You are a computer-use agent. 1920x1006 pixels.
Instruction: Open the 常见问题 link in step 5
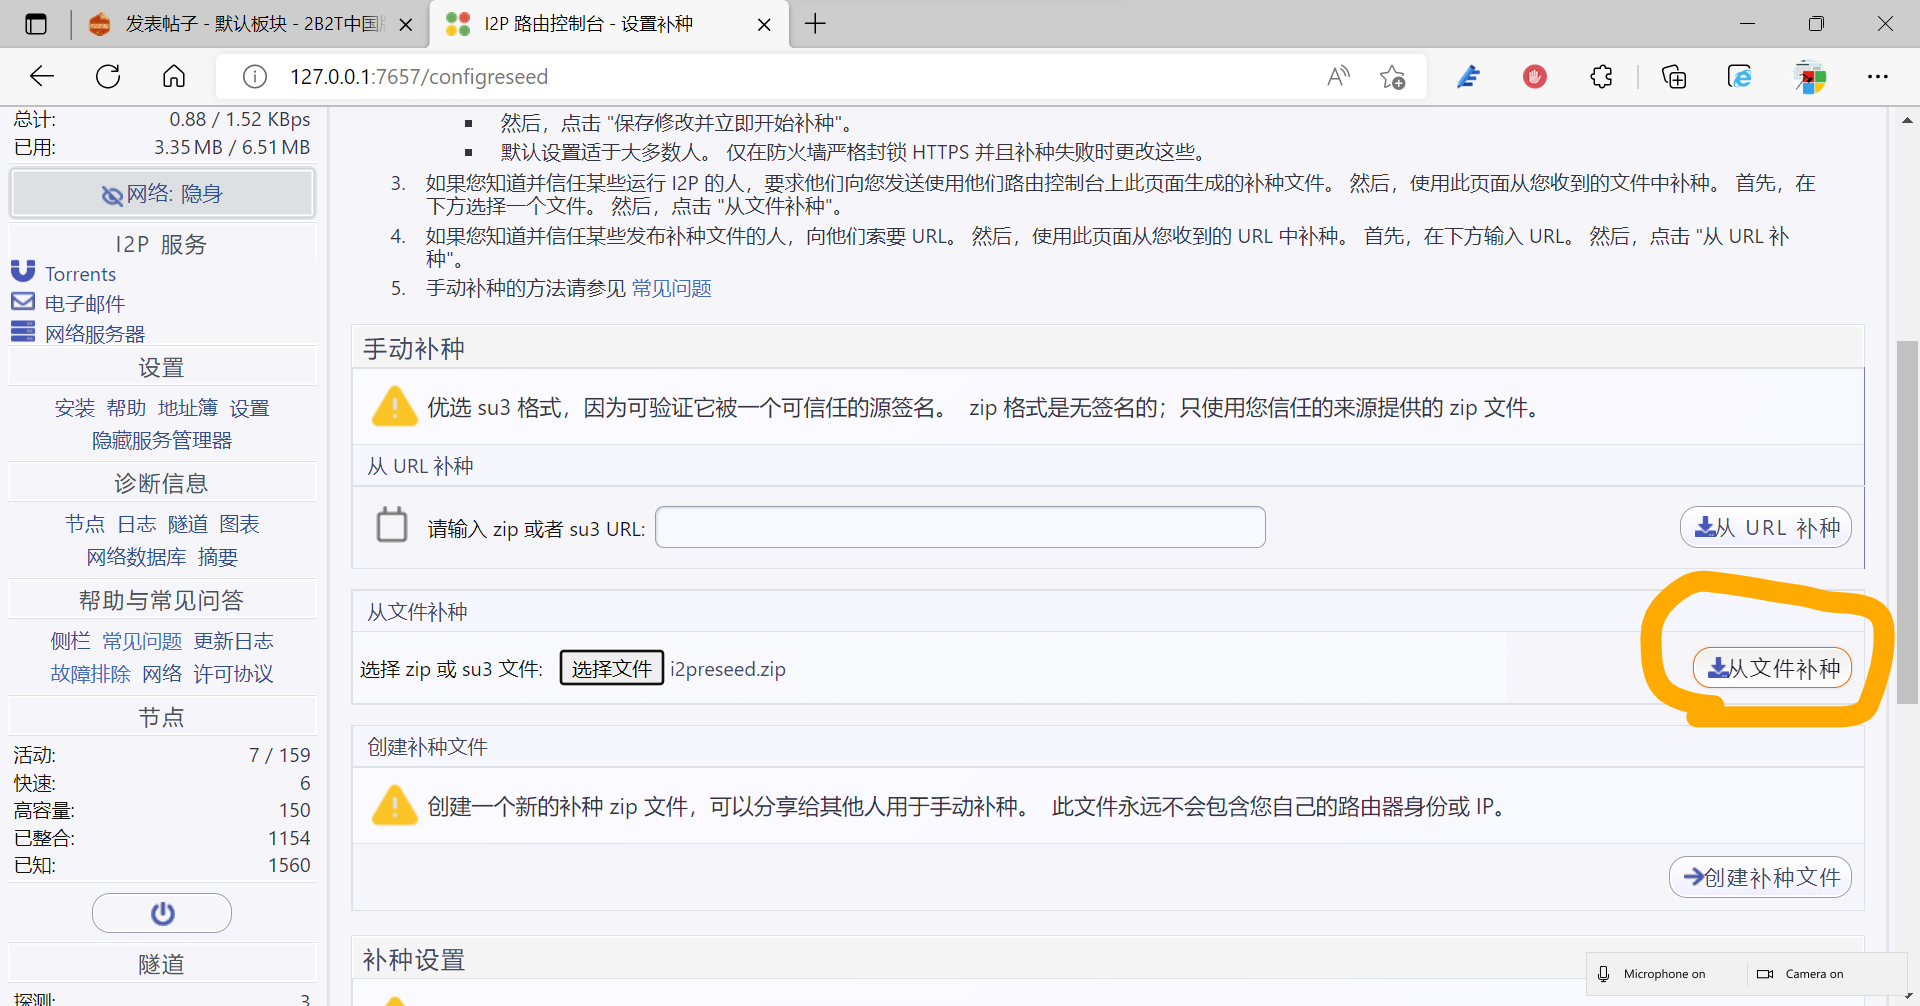[671, 288]
